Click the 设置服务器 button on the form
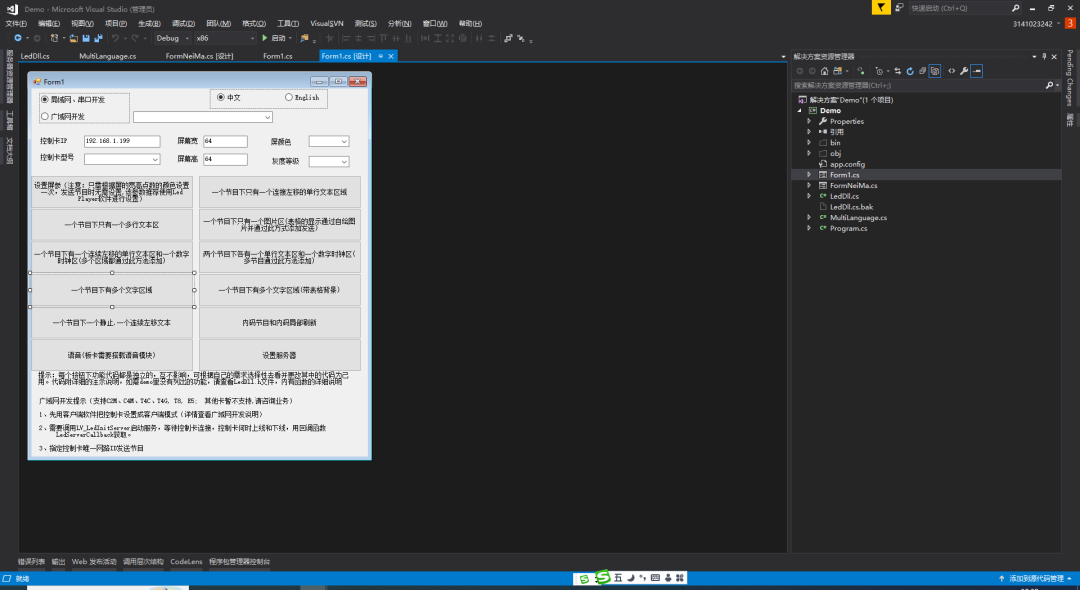 click(x=279, y=355)
